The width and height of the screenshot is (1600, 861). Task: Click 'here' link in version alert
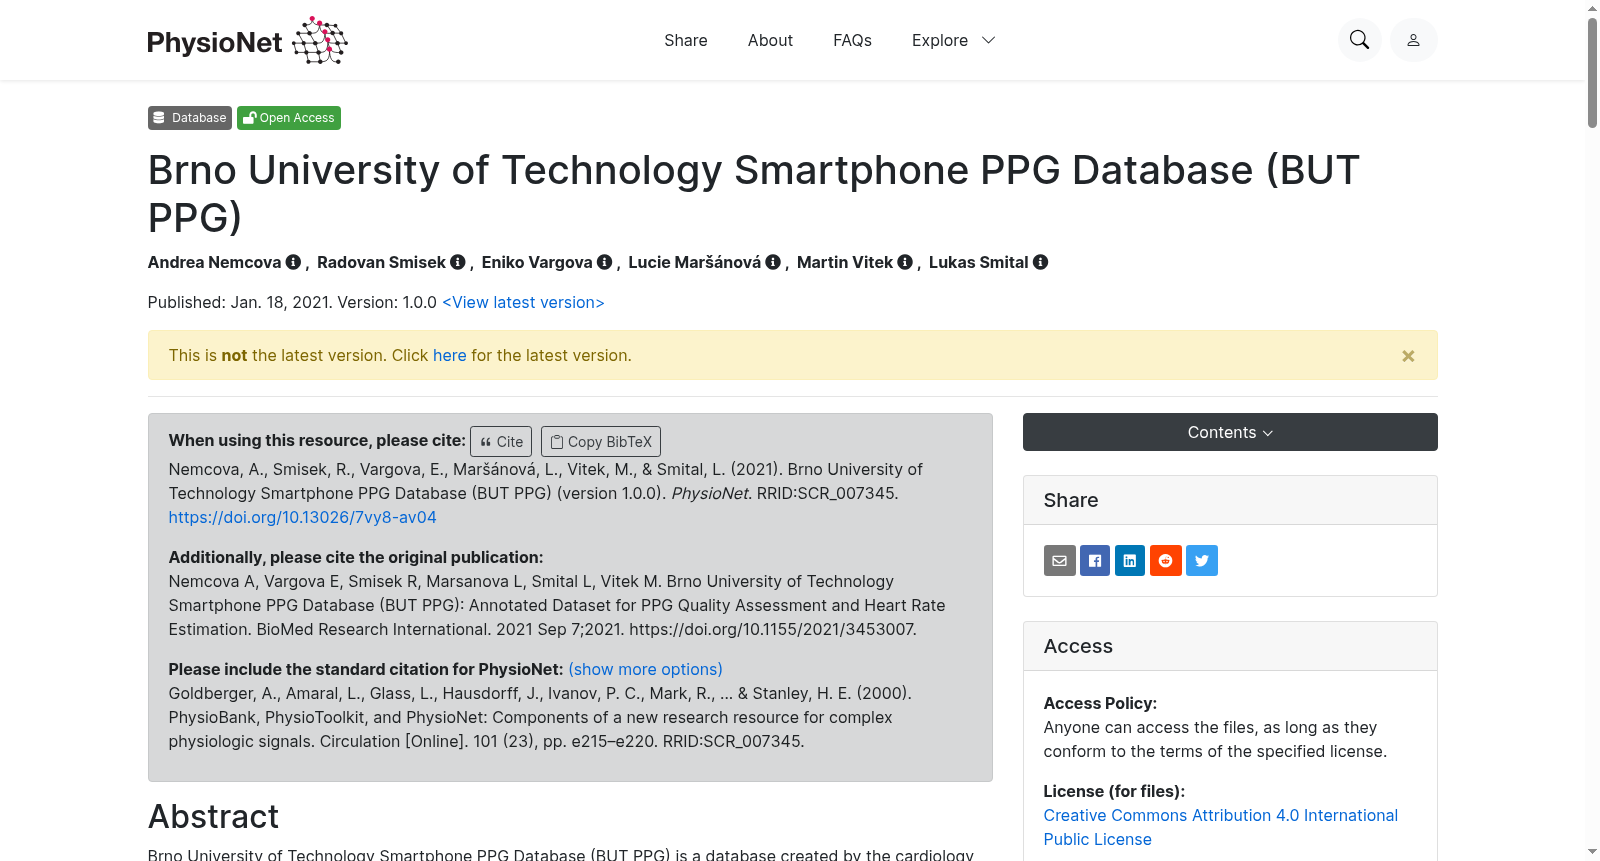(x=450, y=355)
